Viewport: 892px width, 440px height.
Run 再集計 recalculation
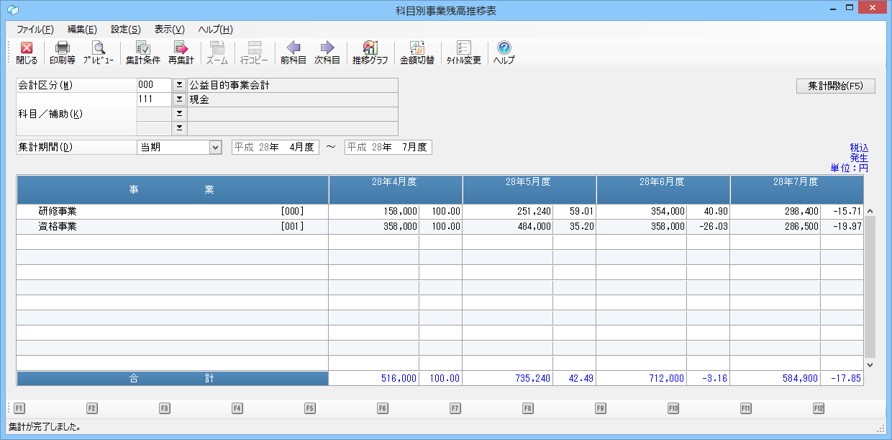[180, 53]
